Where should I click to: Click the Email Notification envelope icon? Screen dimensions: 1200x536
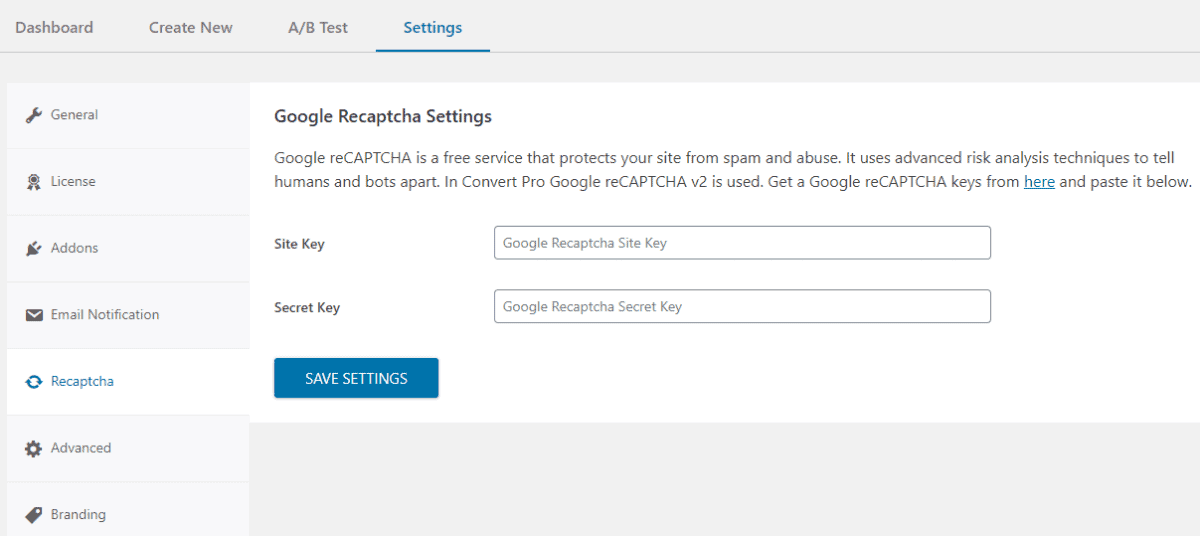pos(33,315)
